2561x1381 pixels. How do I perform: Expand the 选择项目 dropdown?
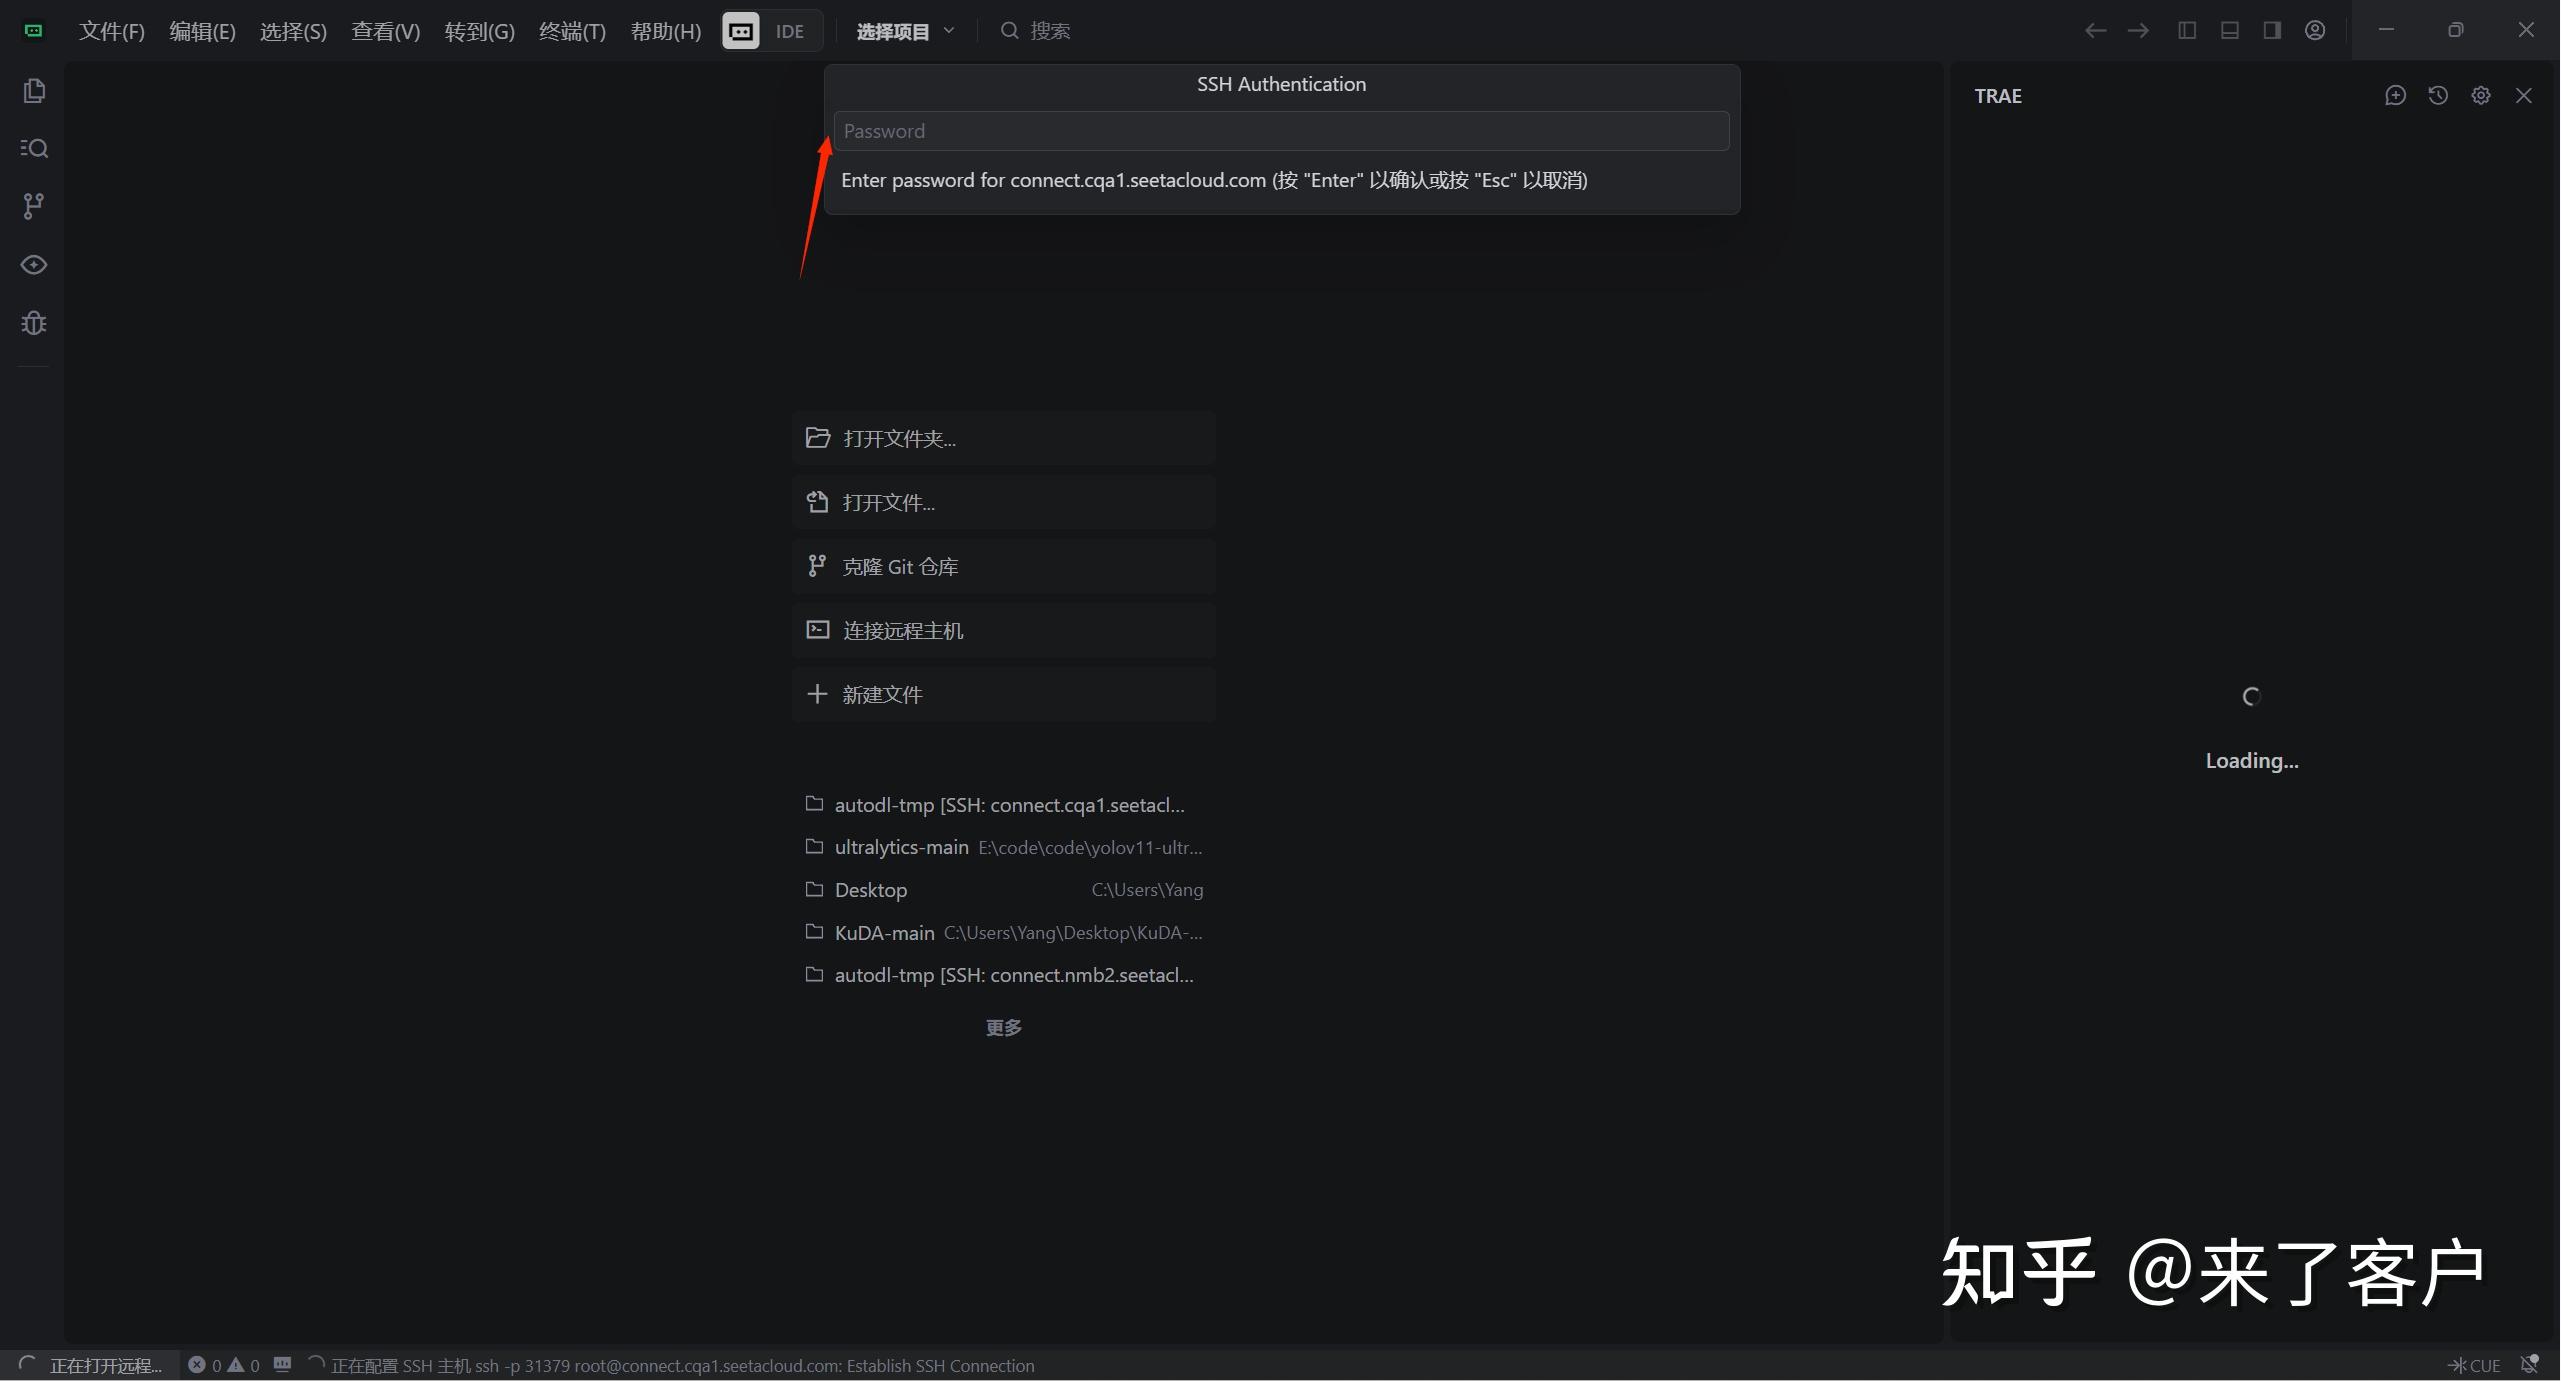(x=905, y=31)
